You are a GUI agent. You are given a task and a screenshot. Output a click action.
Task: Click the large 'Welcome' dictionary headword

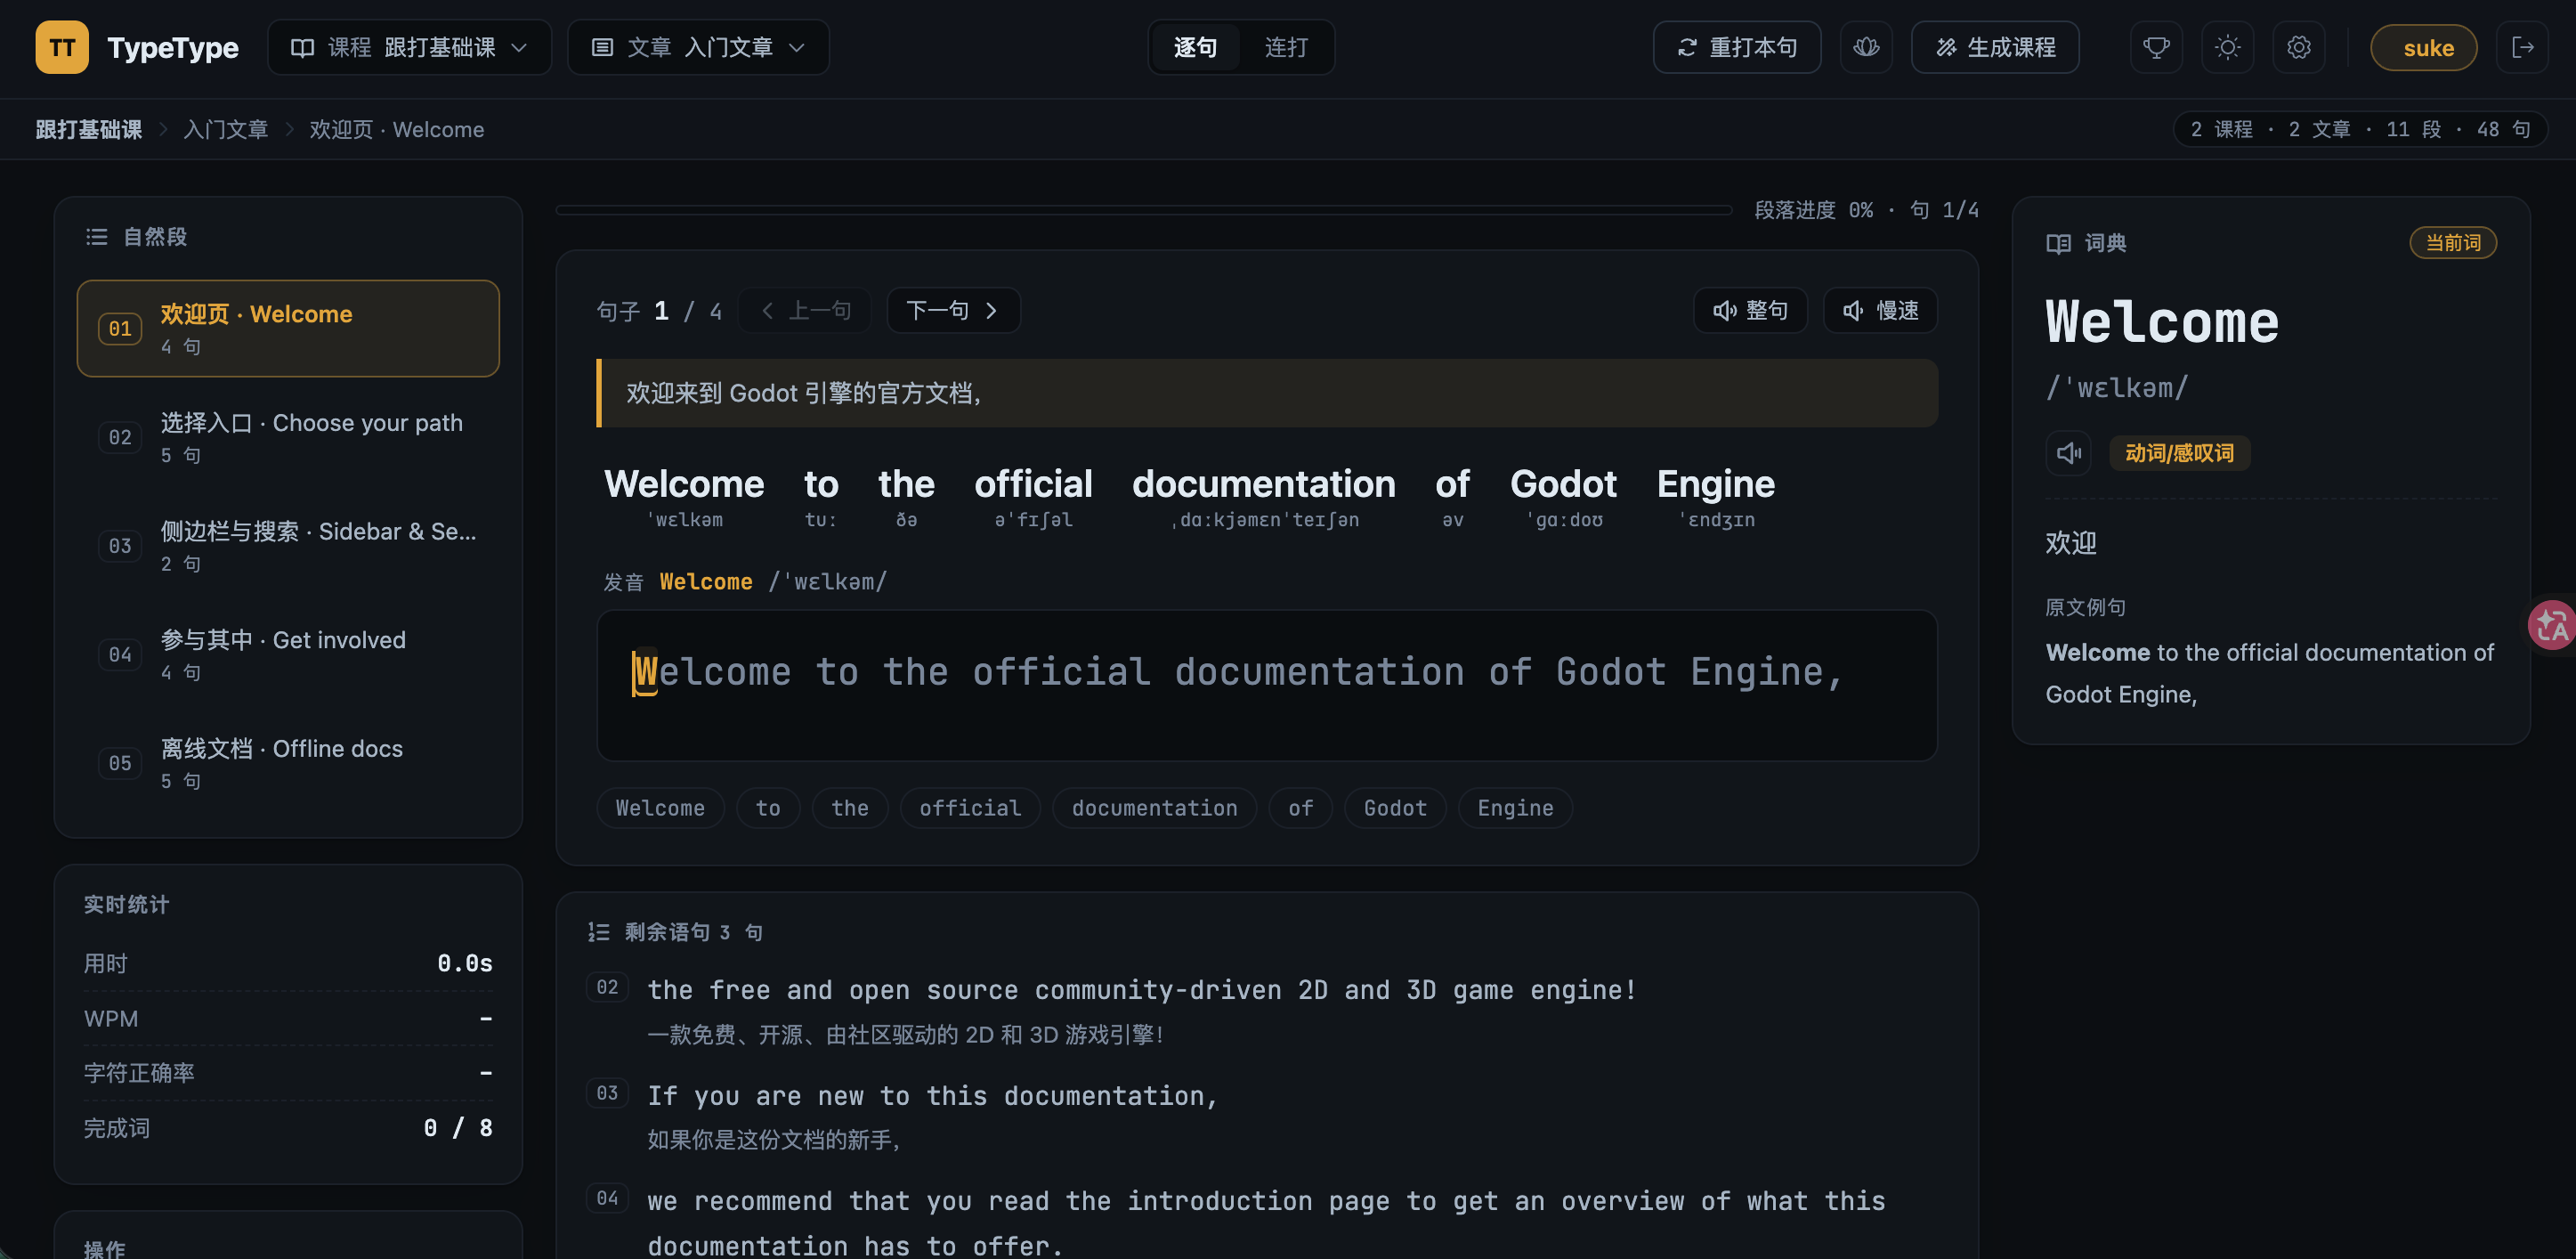coord(2162,322)
